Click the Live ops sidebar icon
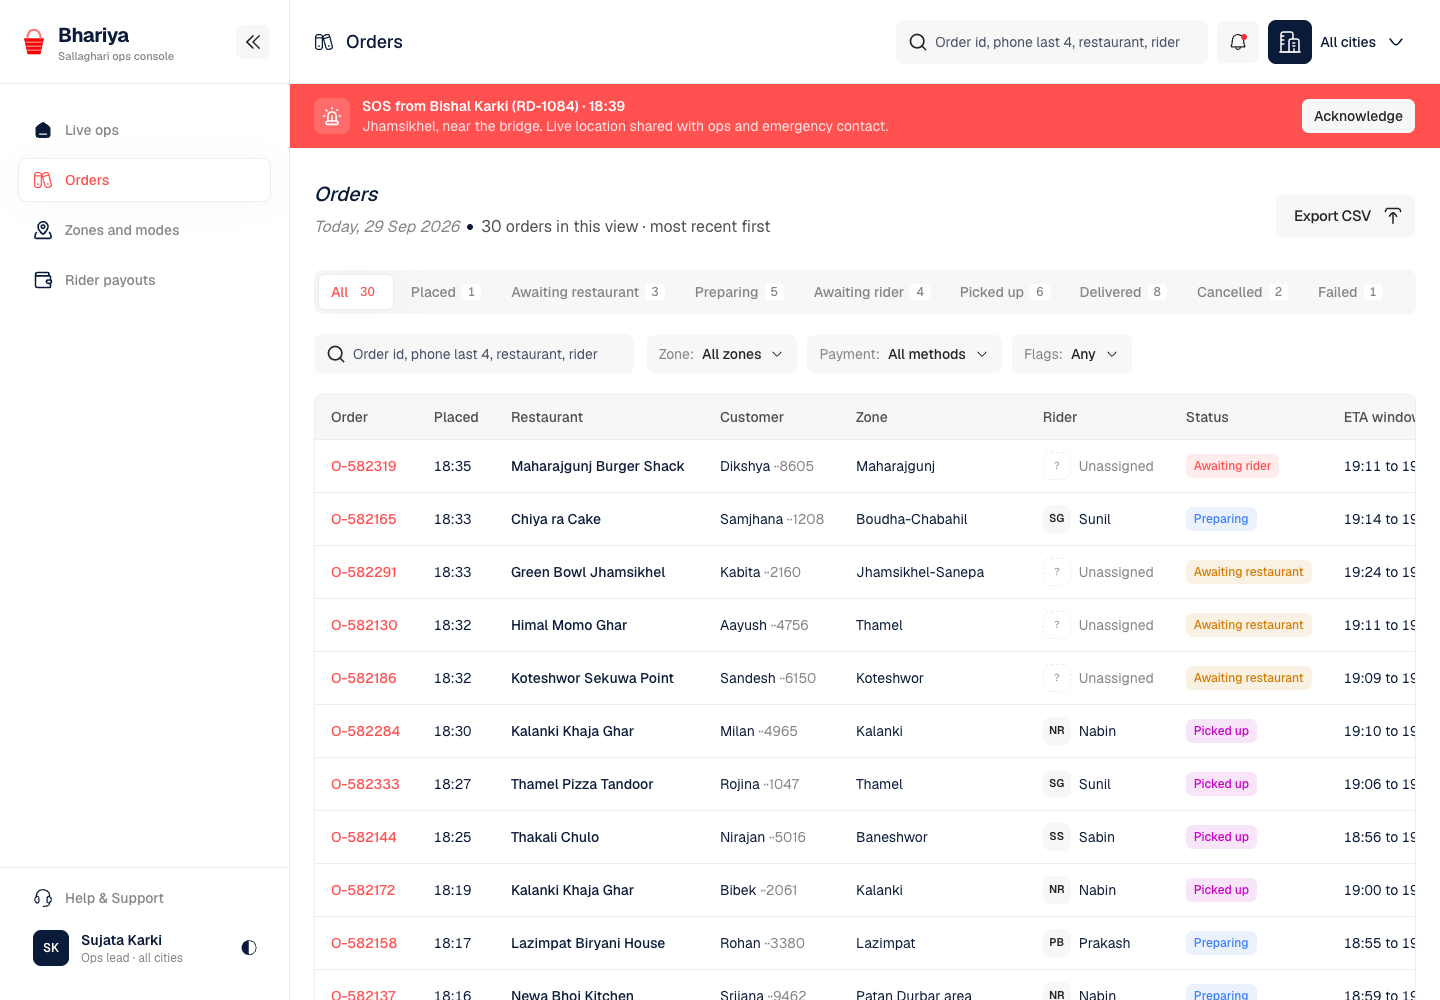This screenshot has width=1440, height=1000. (x=43, y=130)
